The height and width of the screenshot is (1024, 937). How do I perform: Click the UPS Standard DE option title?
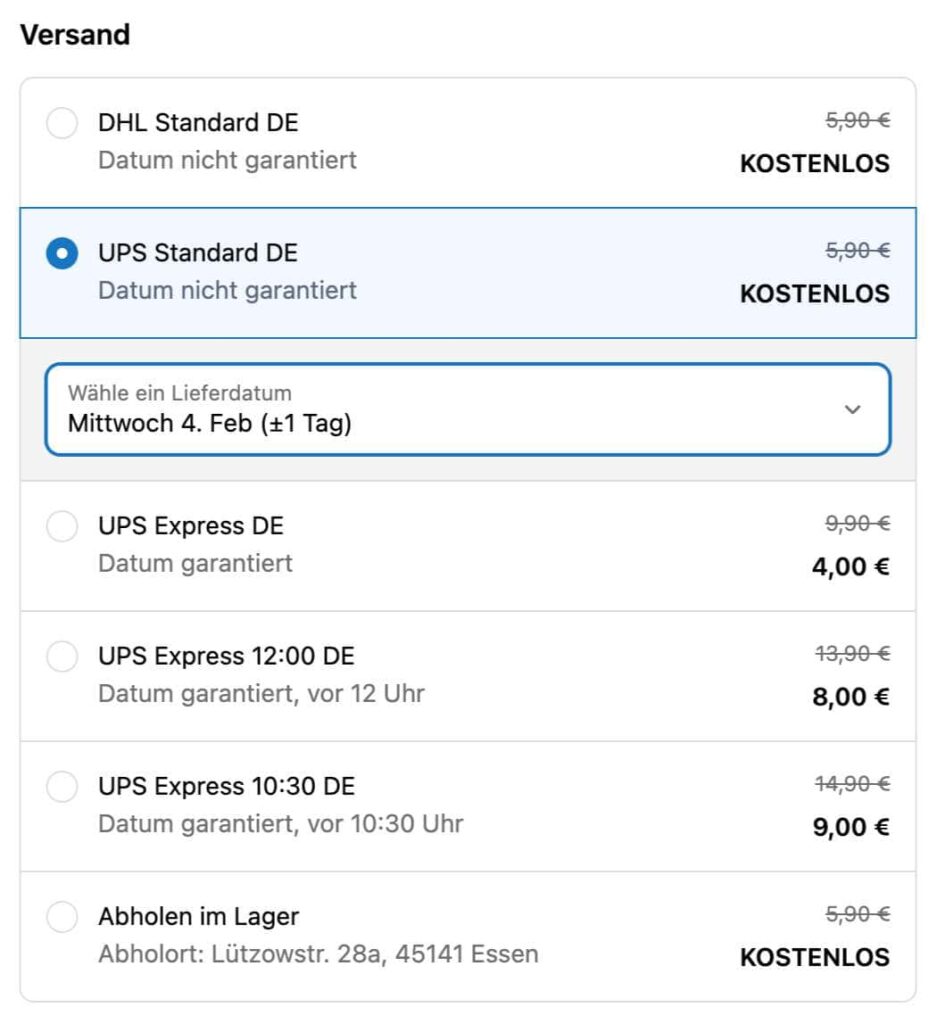tap(198, 253)
